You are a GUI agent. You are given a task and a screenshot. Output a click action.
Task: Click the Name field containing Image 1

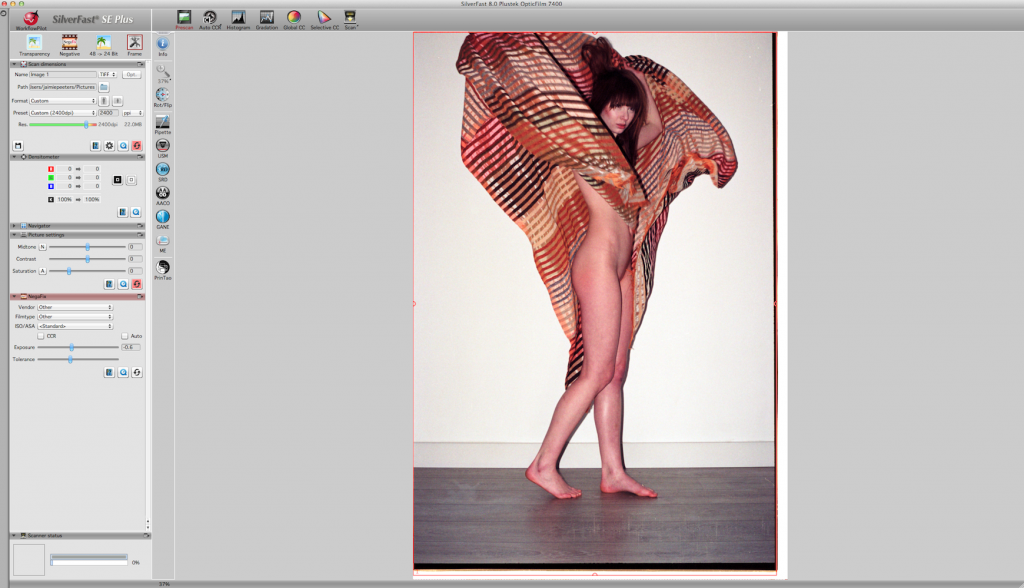pyautogui.click(x=63, y=74)
